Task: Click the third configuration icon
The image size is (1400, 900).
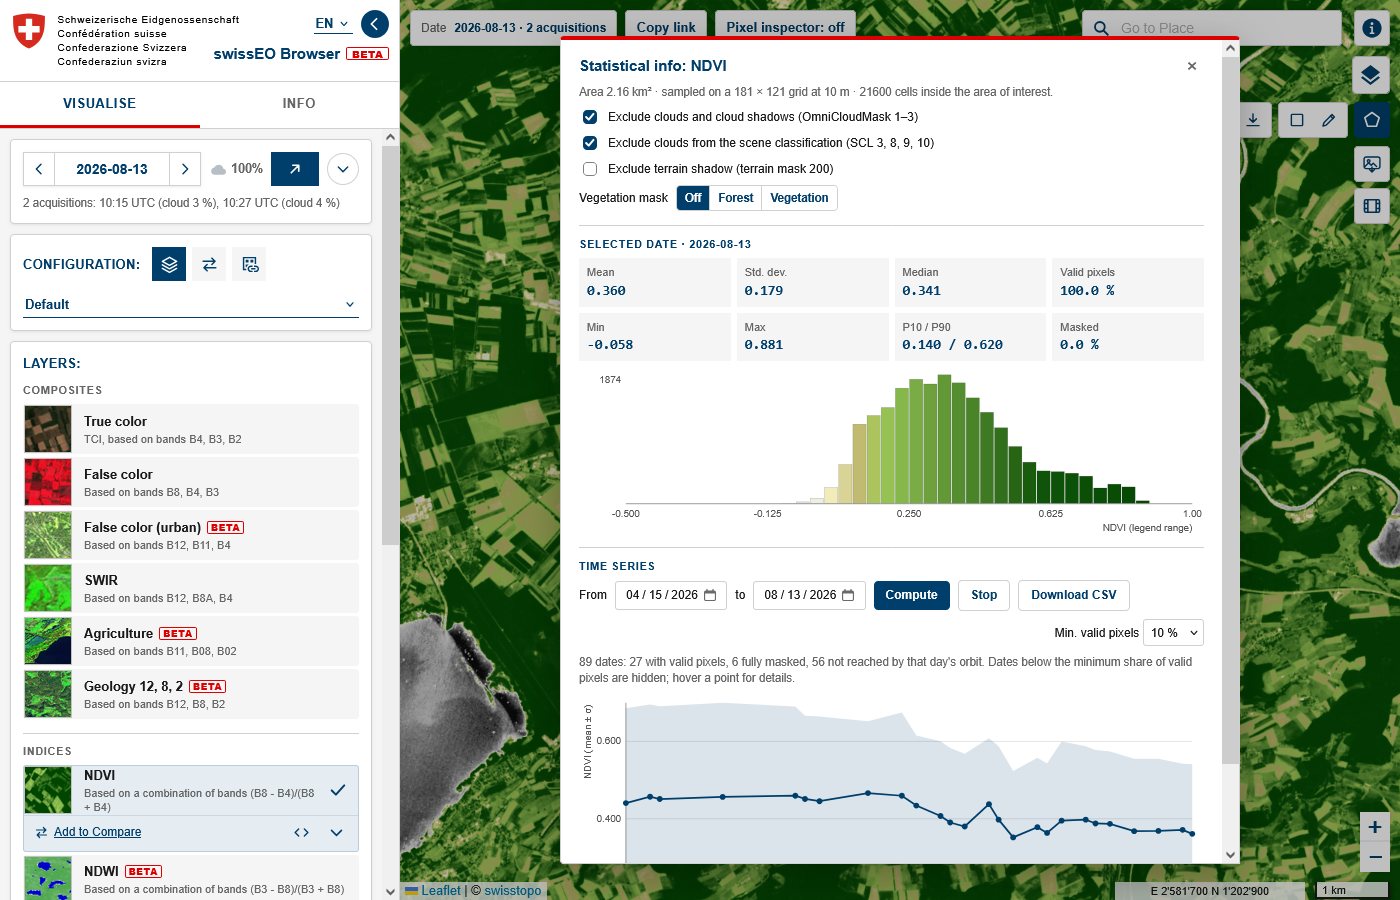Action: pos(250,264)
